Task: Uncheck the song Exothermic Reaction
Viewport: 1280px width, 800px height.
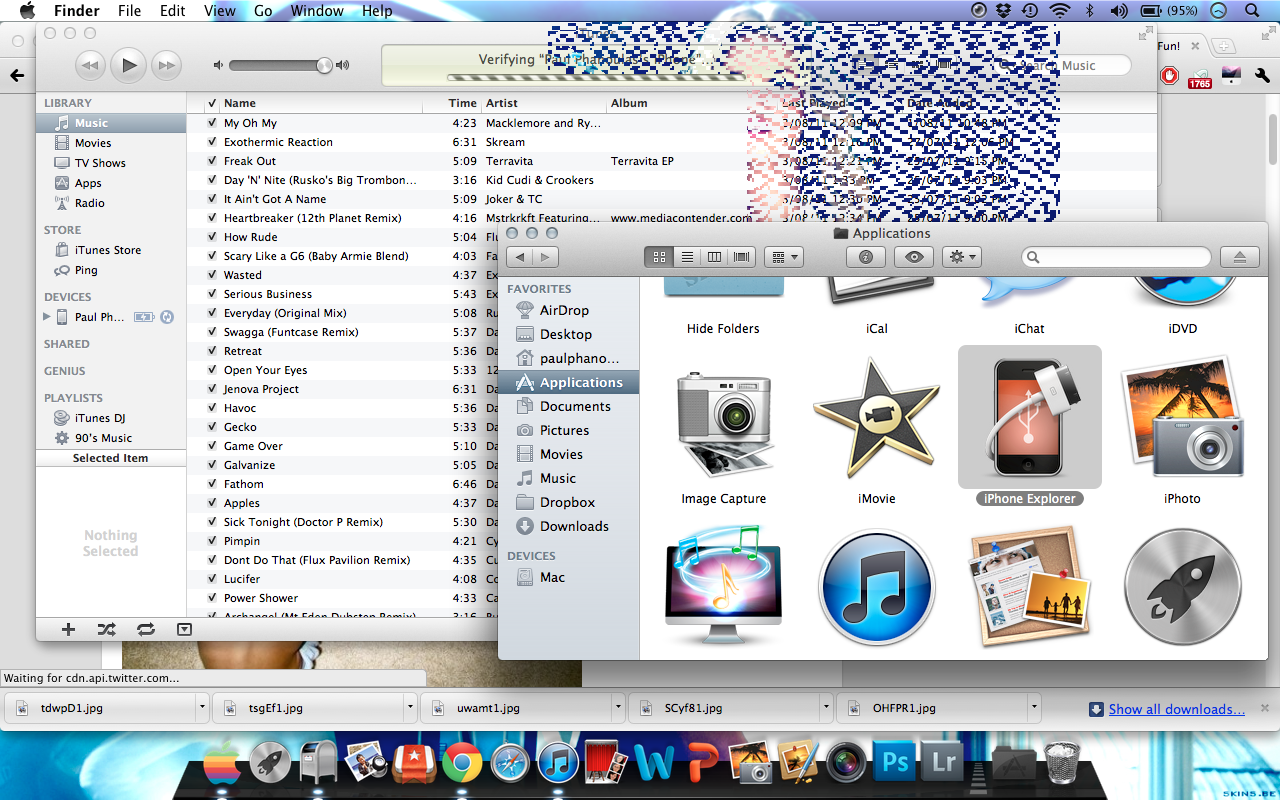Action: (x=212, y=142)
